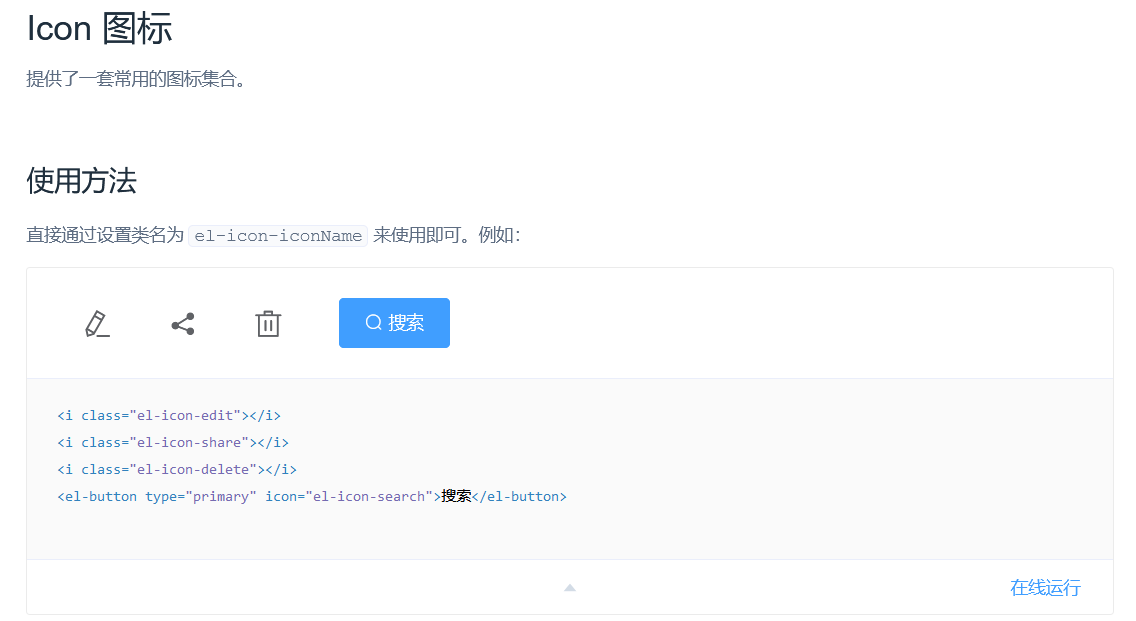Image resolution: width=1136 pixels, height=621 pixels.
Task: Click the magnifier icon inside the search button
Action: 374,323
